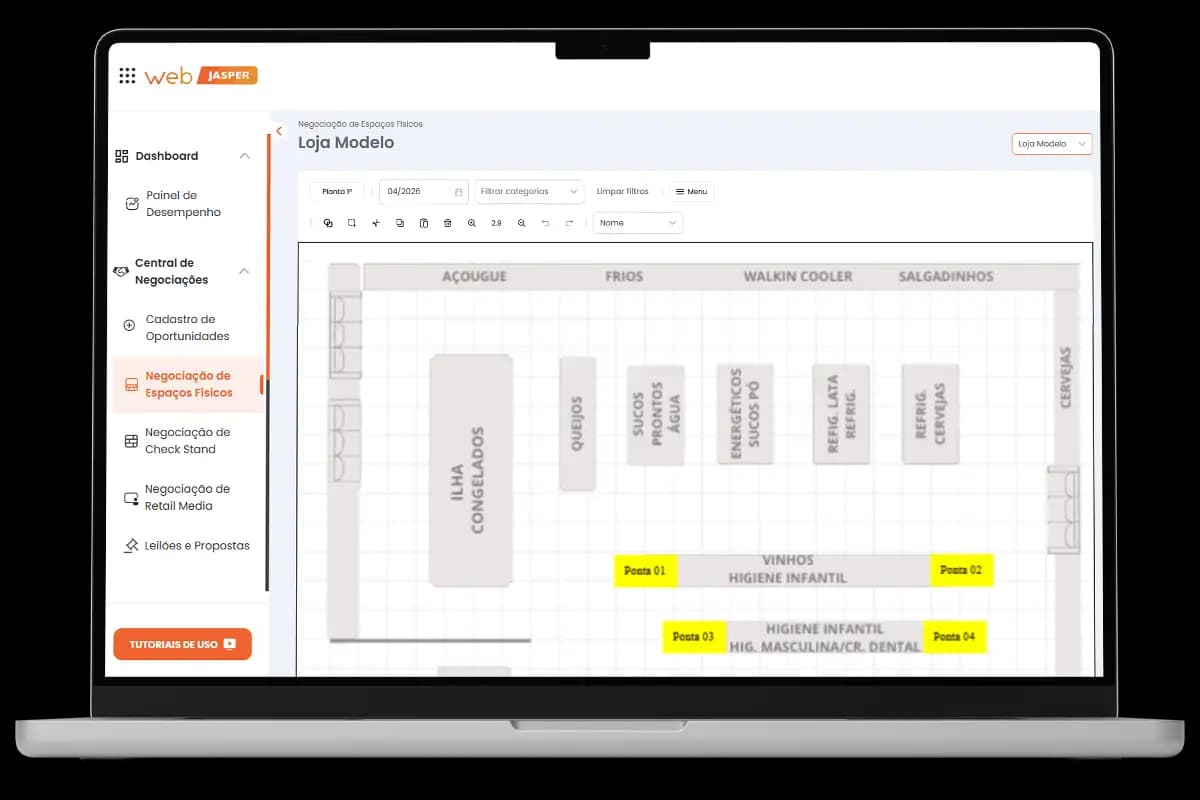The height and width of the screenshot is (800, 1200).
Task: Click the REFRIG. CERVEJAS shelf
Action: [x=930, y=414]
